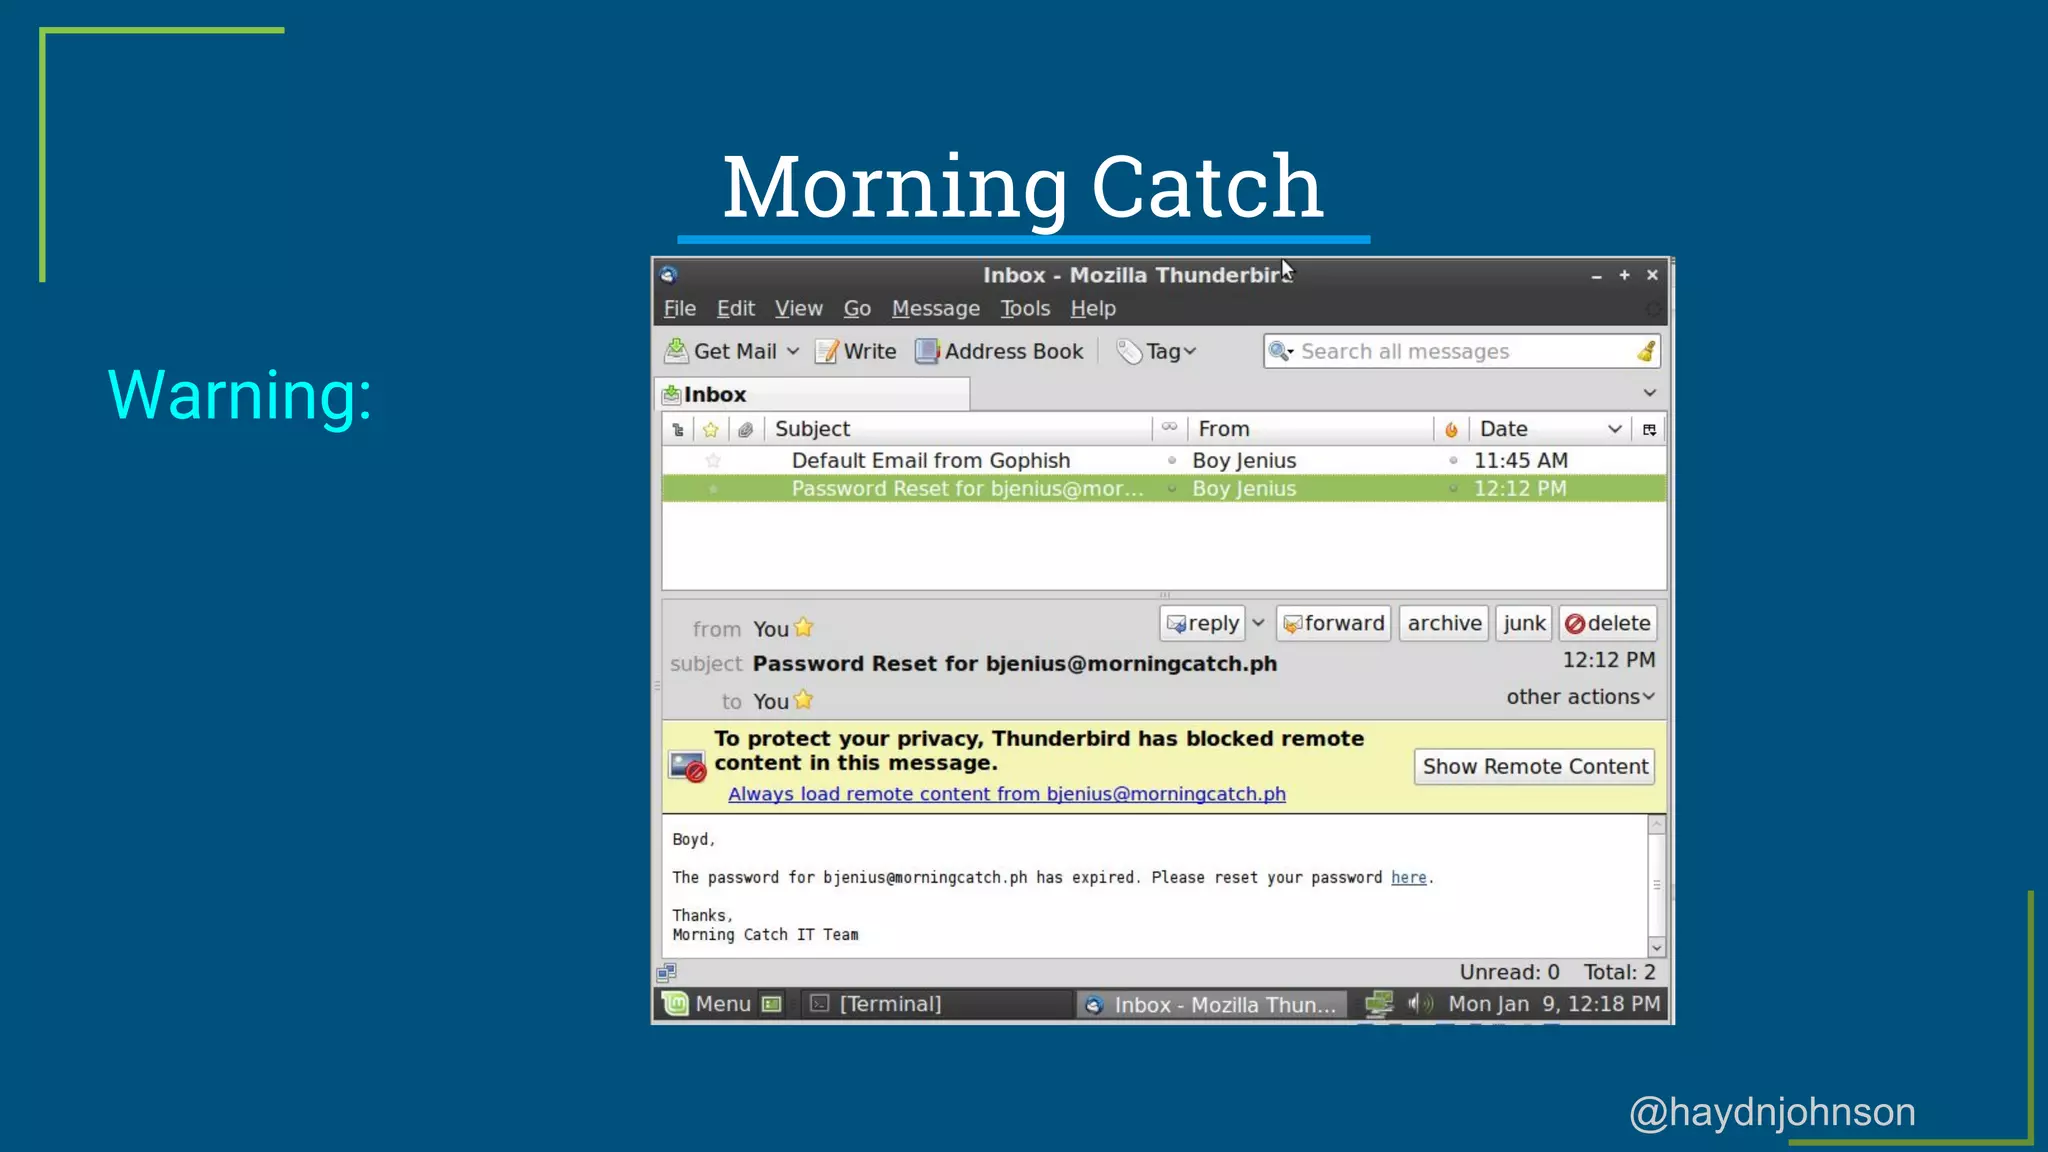Delete the open message

[x=1608, y=623]
